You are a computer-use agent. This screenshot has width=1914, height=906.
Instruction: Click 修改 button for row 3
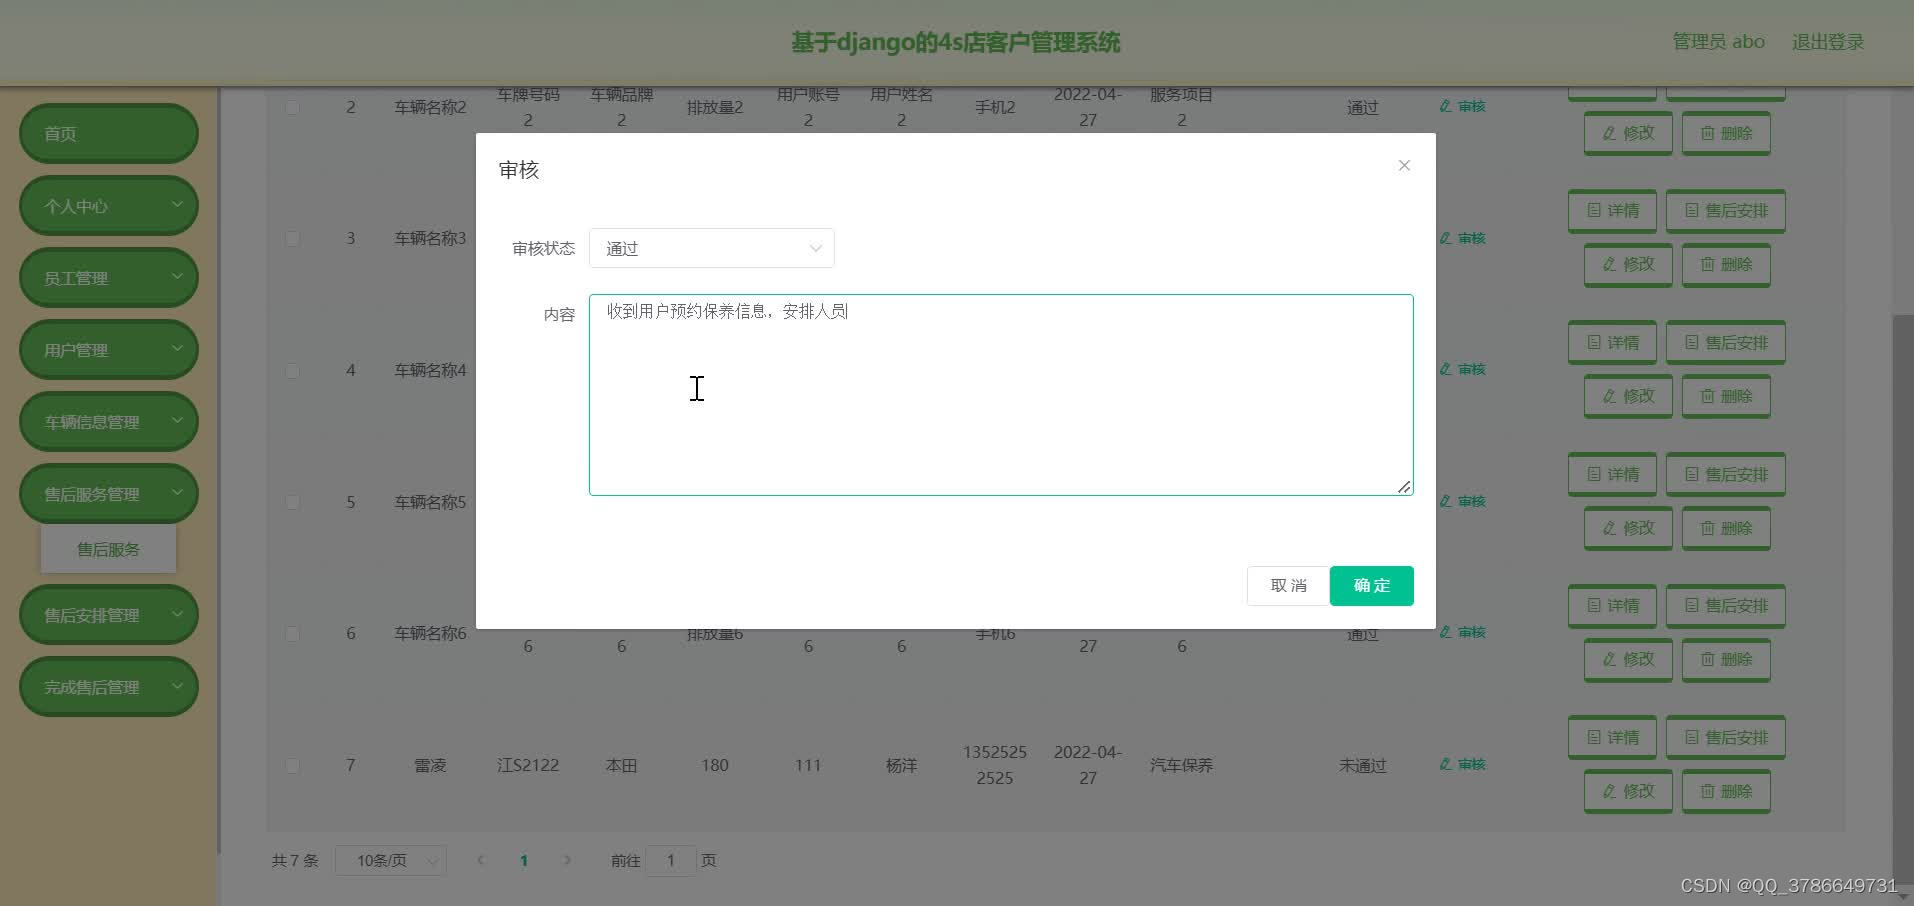(x=1628, y=265)
